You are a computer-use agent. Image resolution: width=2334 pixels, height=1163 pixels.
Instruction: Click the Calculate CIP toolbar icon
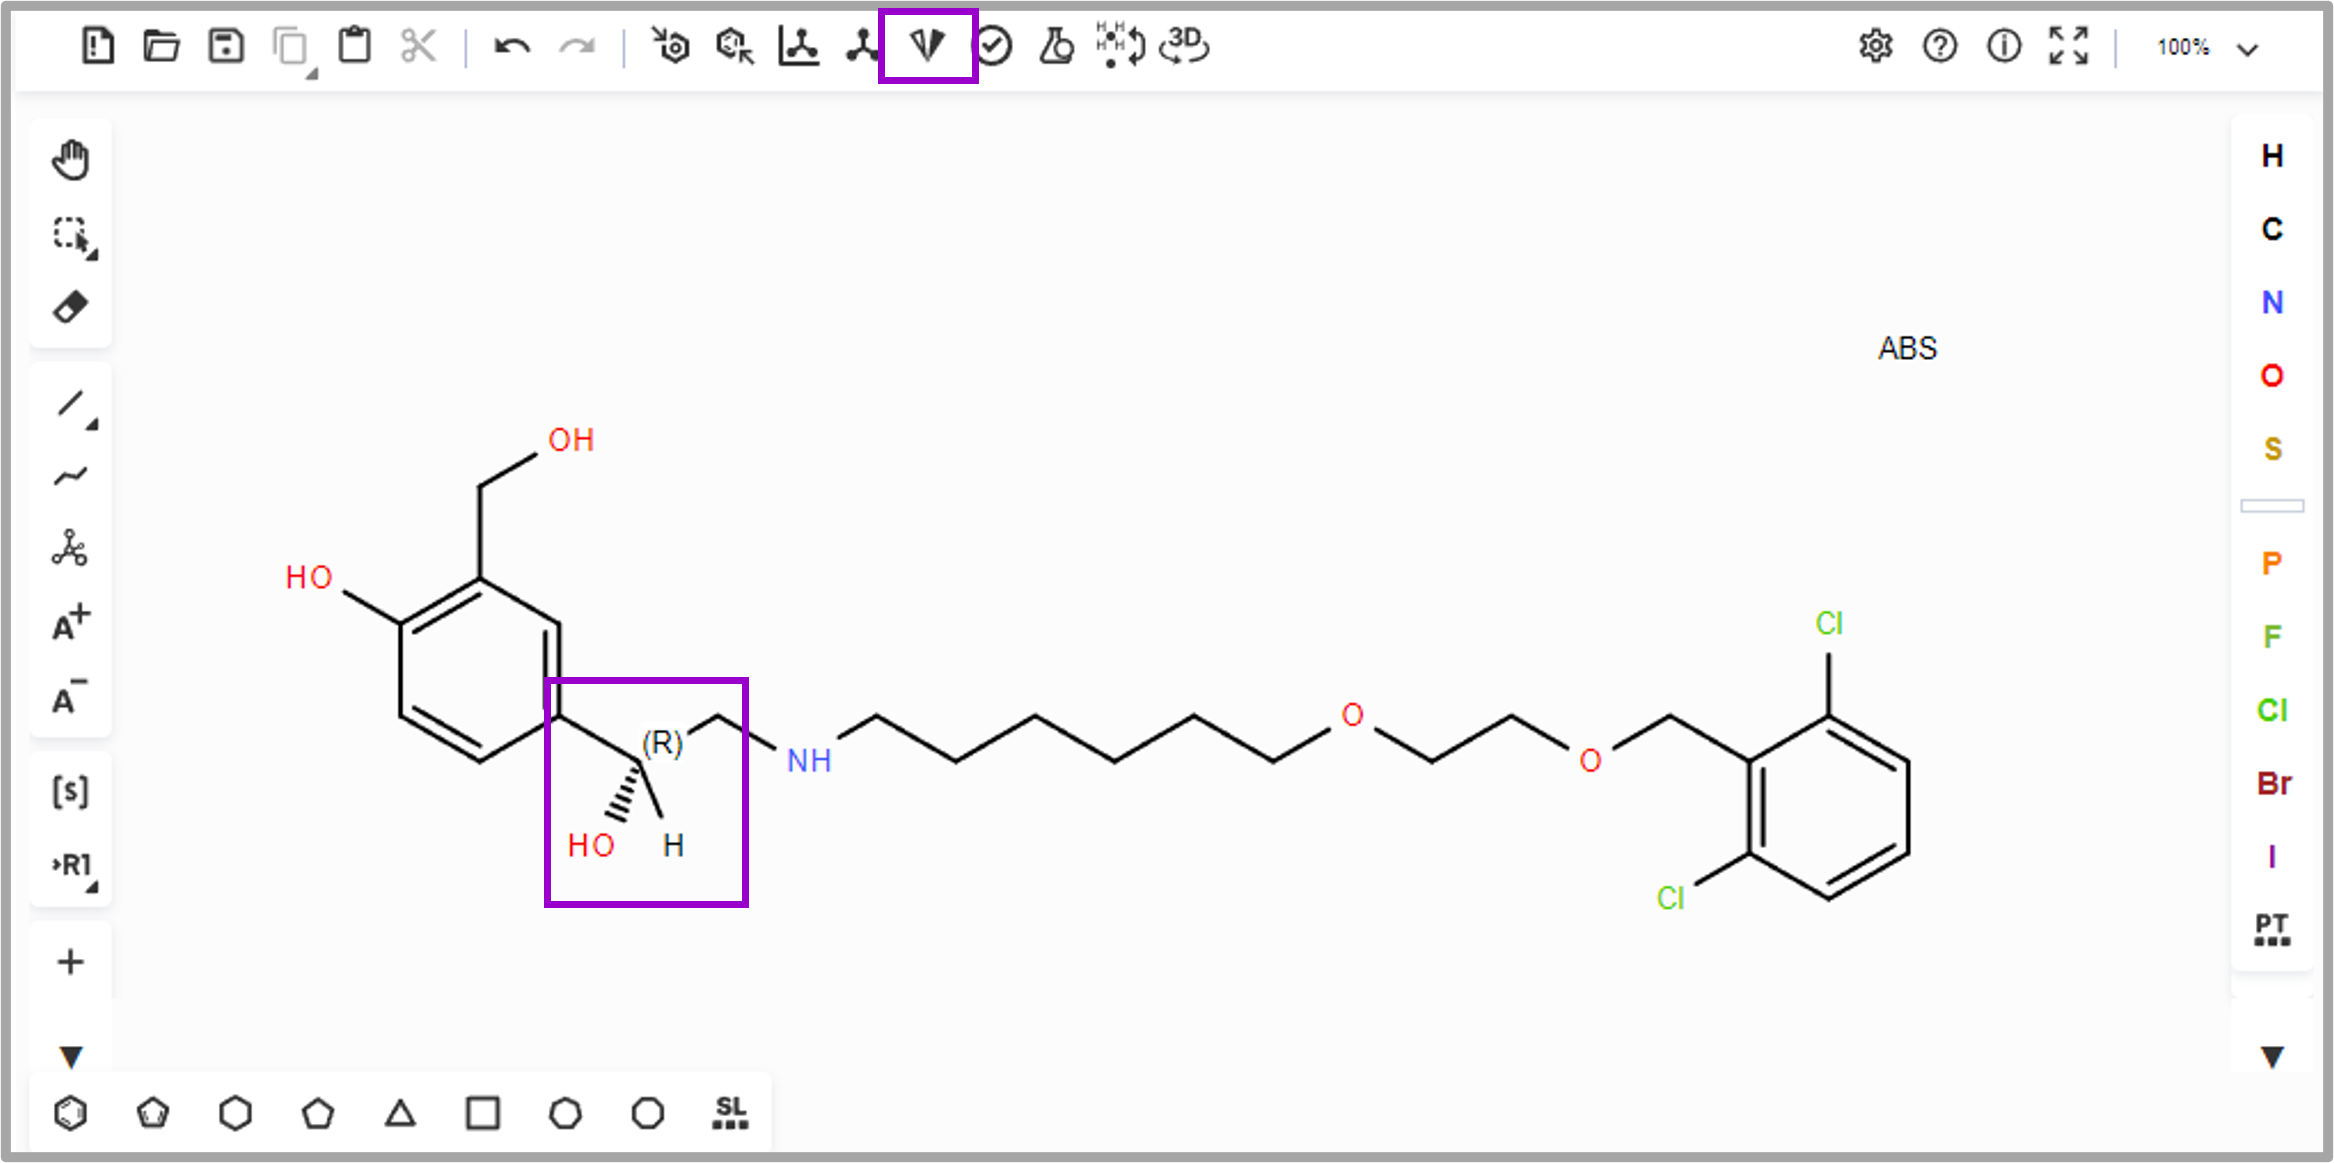[927, 46]
